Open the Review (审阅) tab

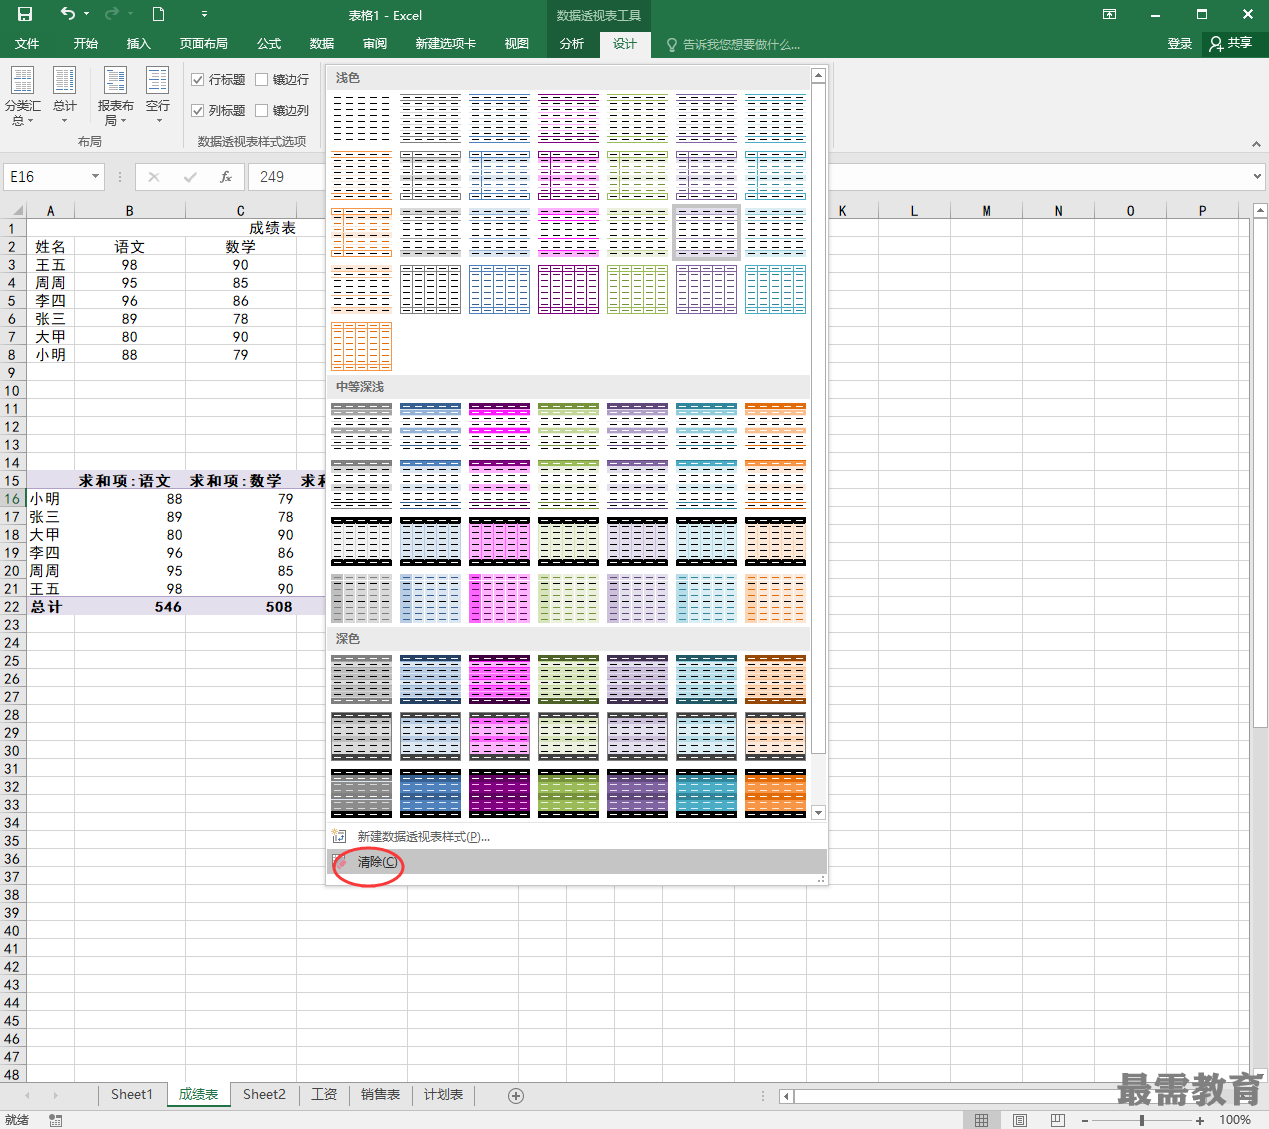point(375,44)
